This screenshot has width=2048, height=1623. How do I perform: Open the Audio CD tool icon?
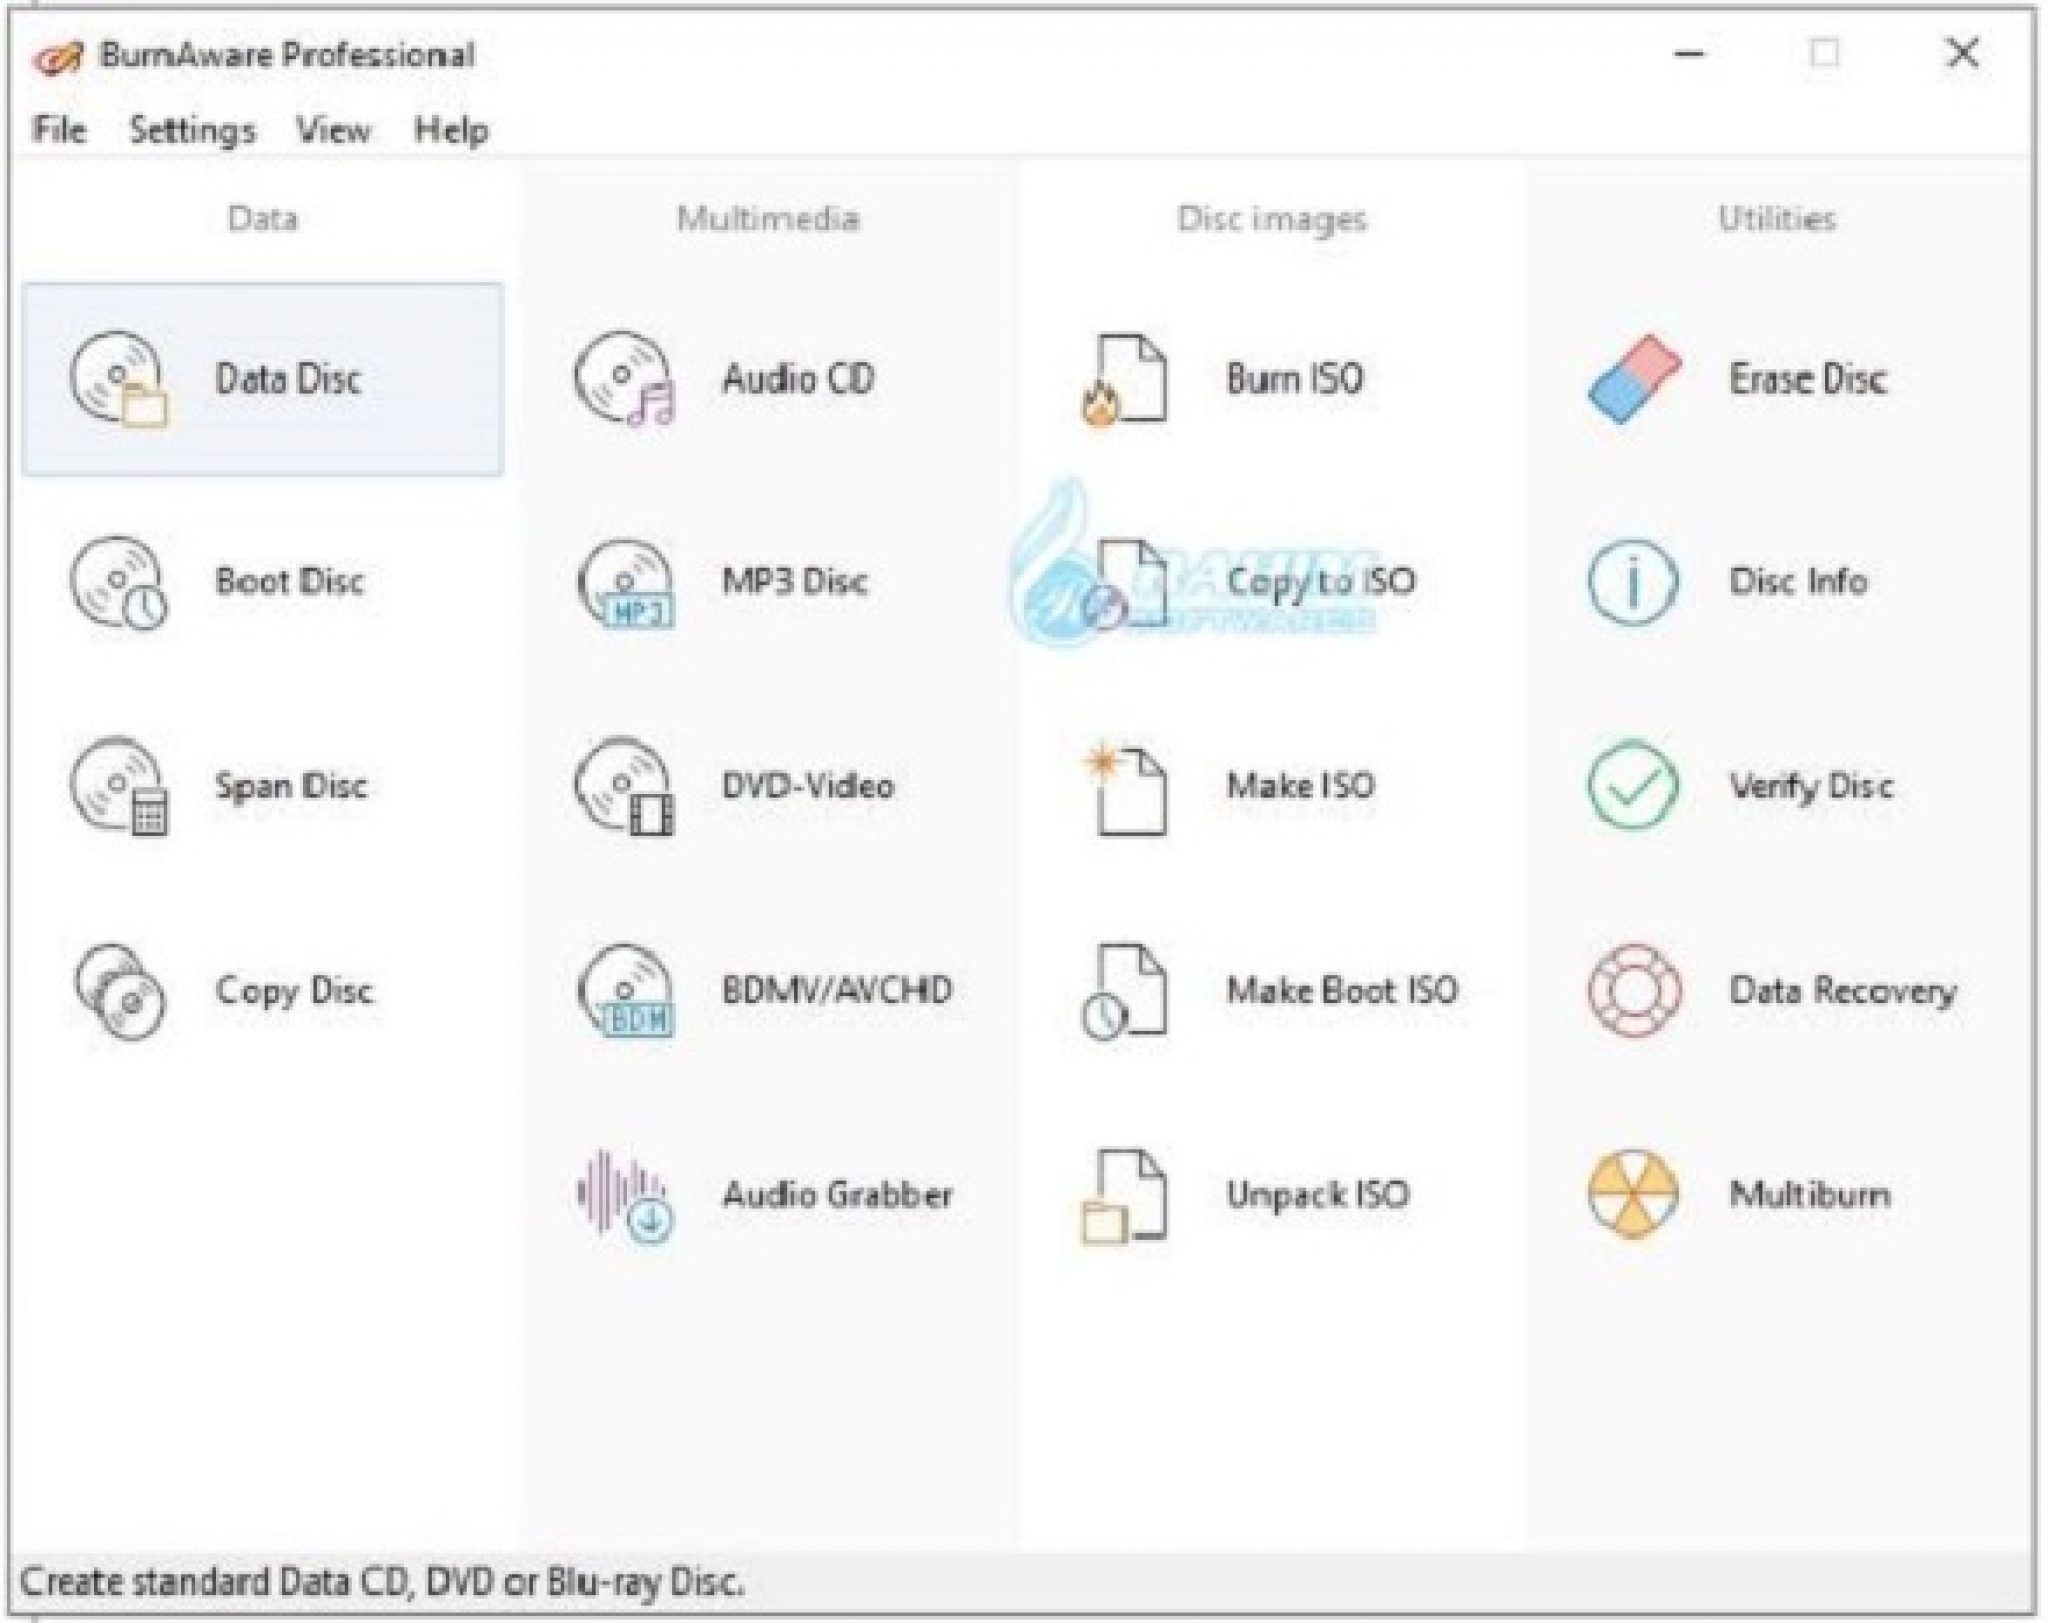(x=624, y=379)
